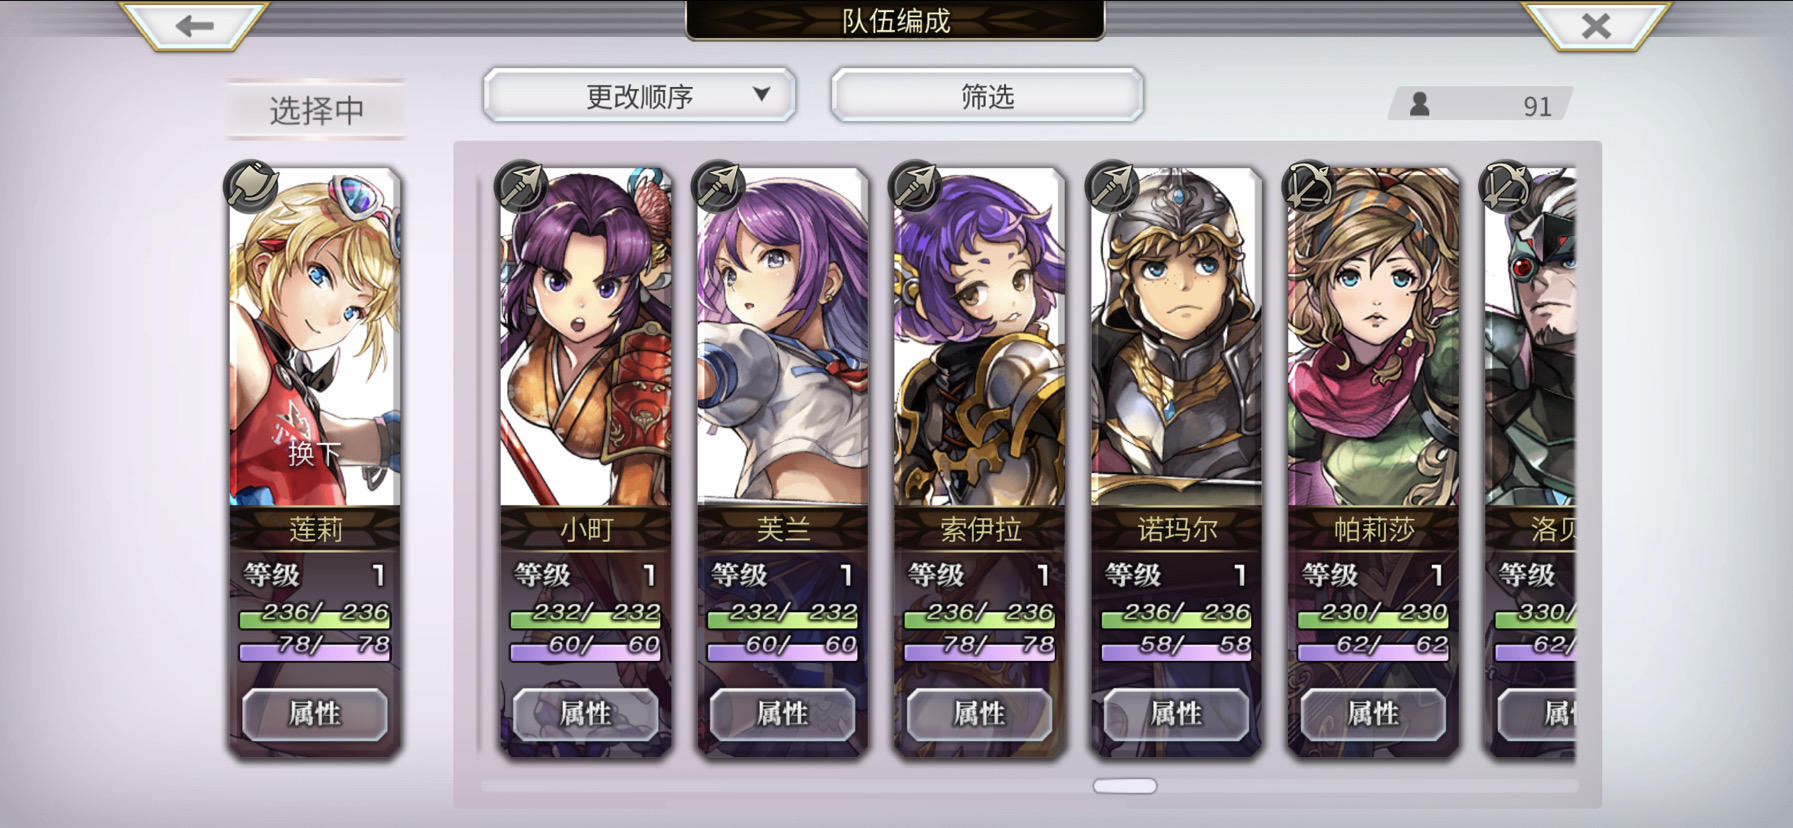This screenshot has height=828, width=1793.
Task: Click the spear icon on 诺玛尔
Action: coord(1112,186)
